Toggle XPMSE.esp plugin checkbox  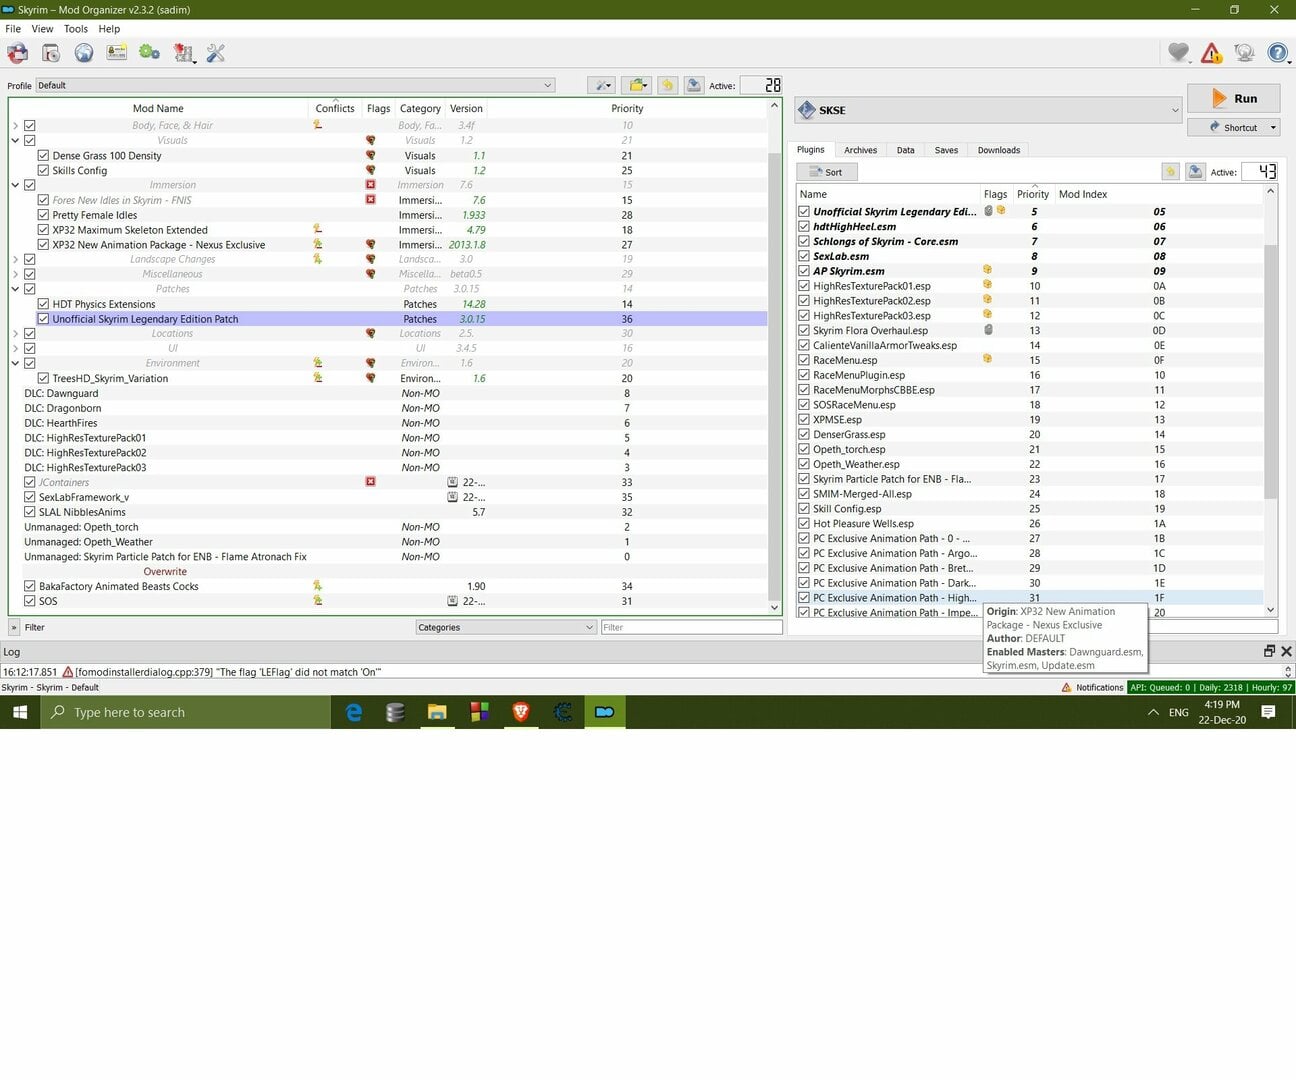804,419
